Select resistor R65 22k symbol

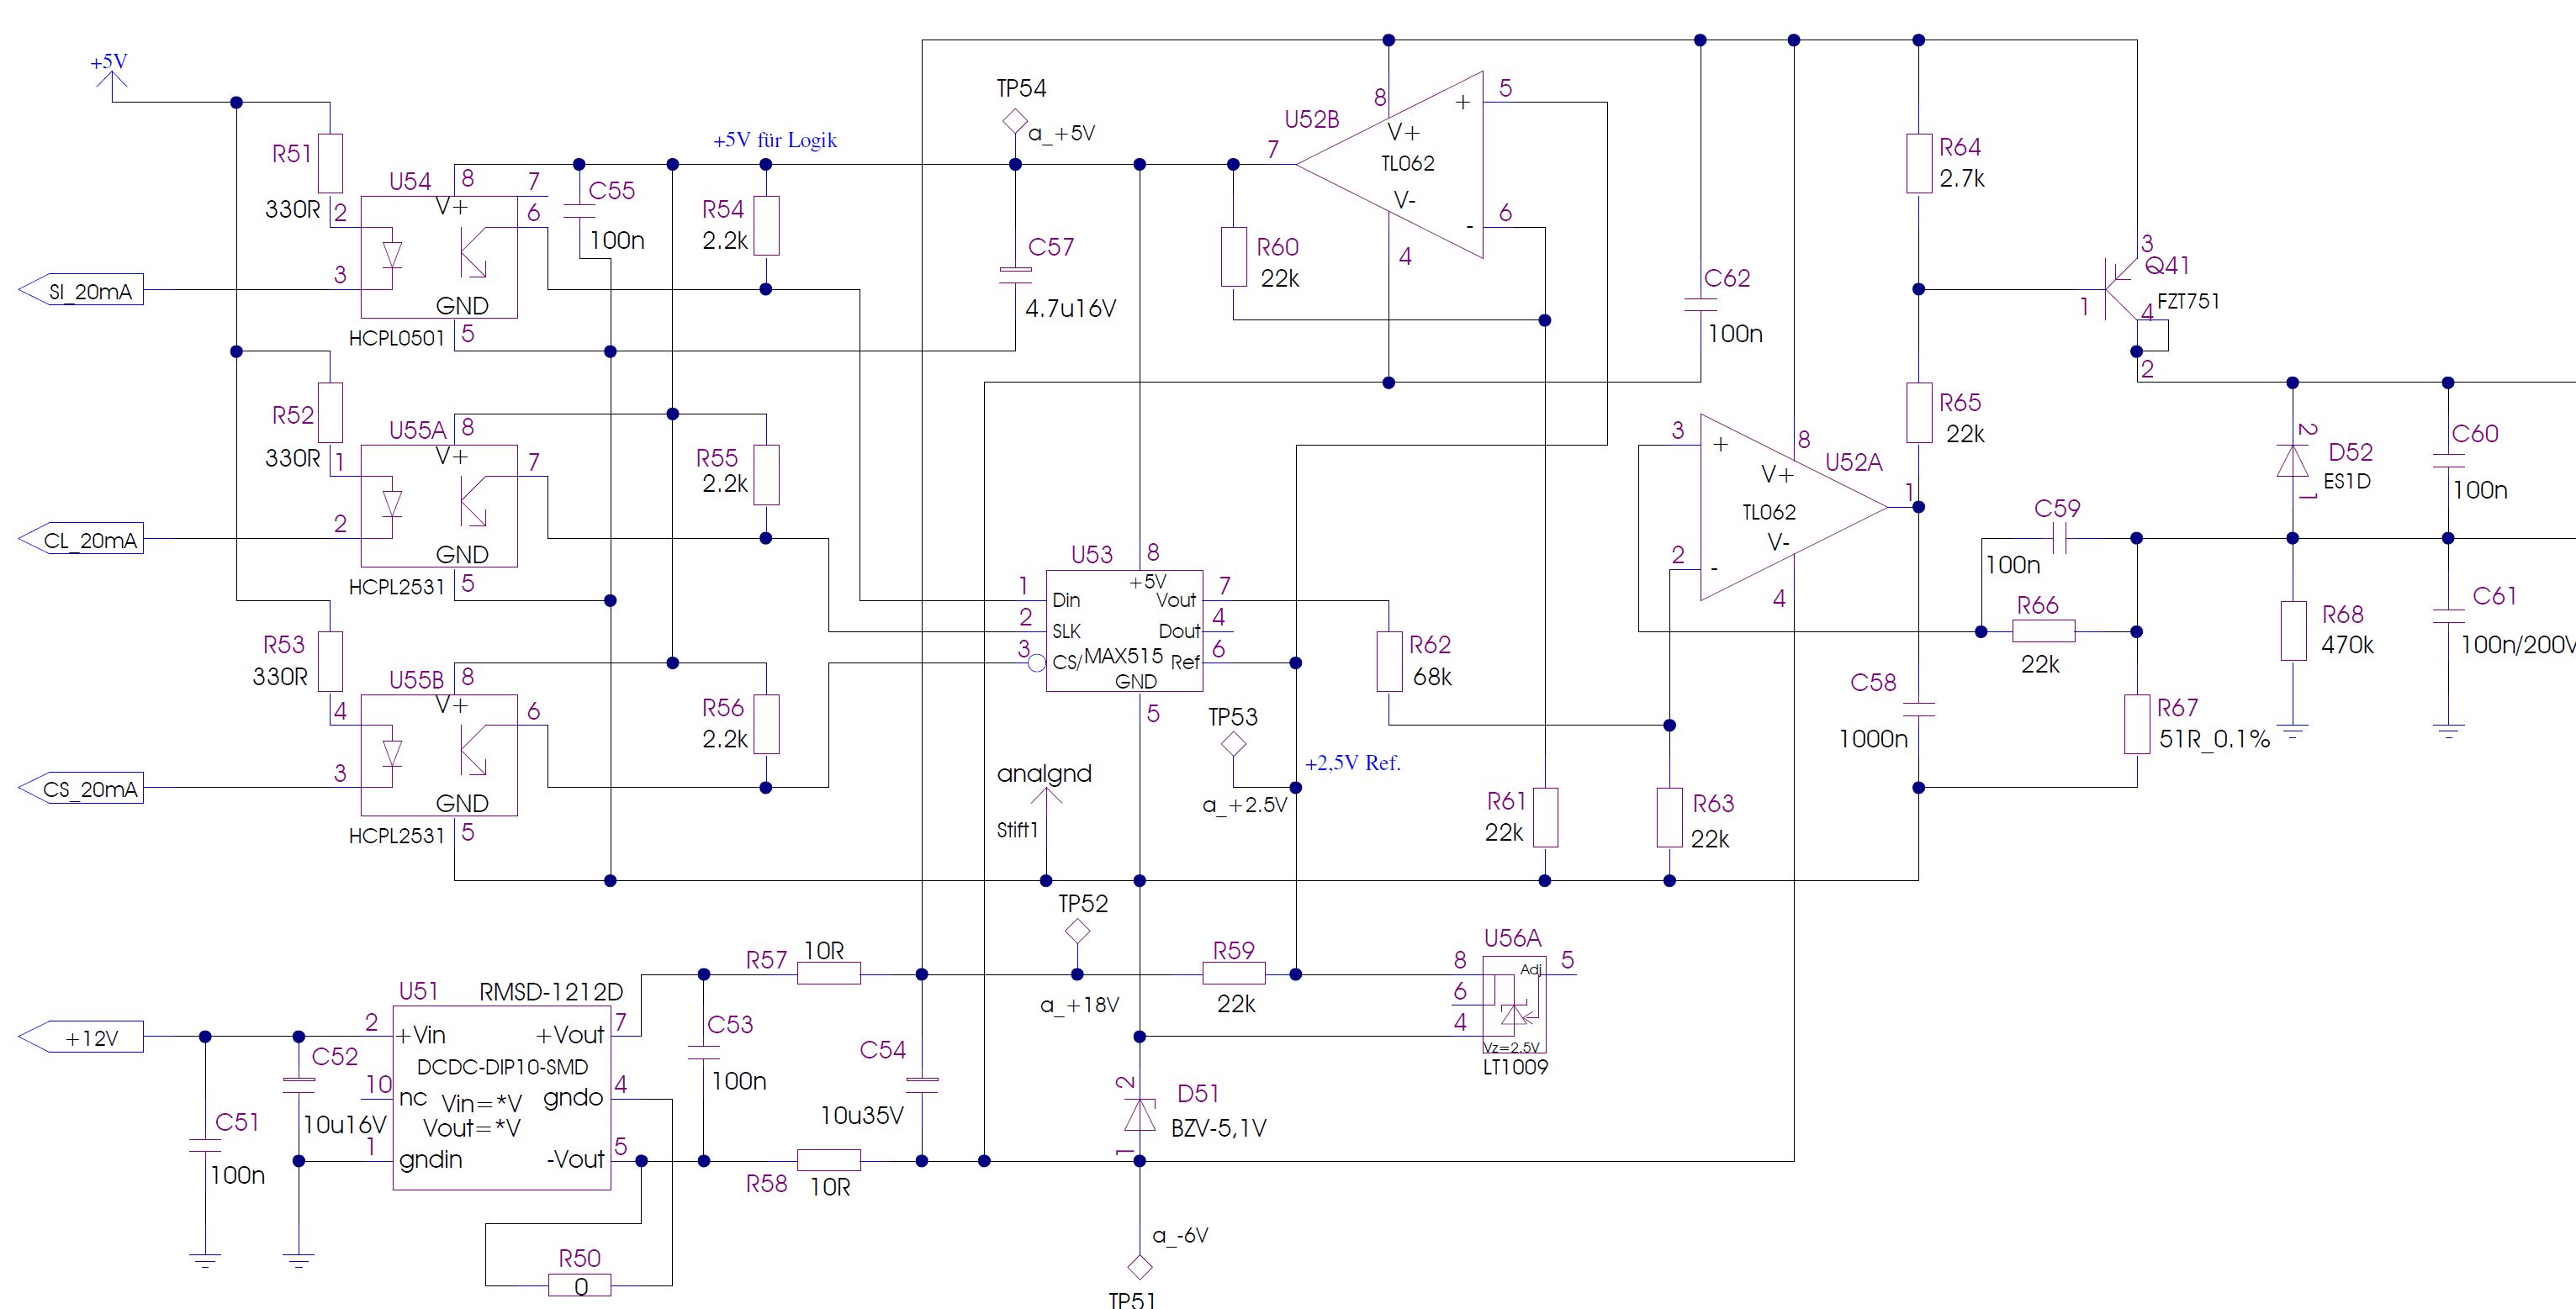coord(1918,412)
